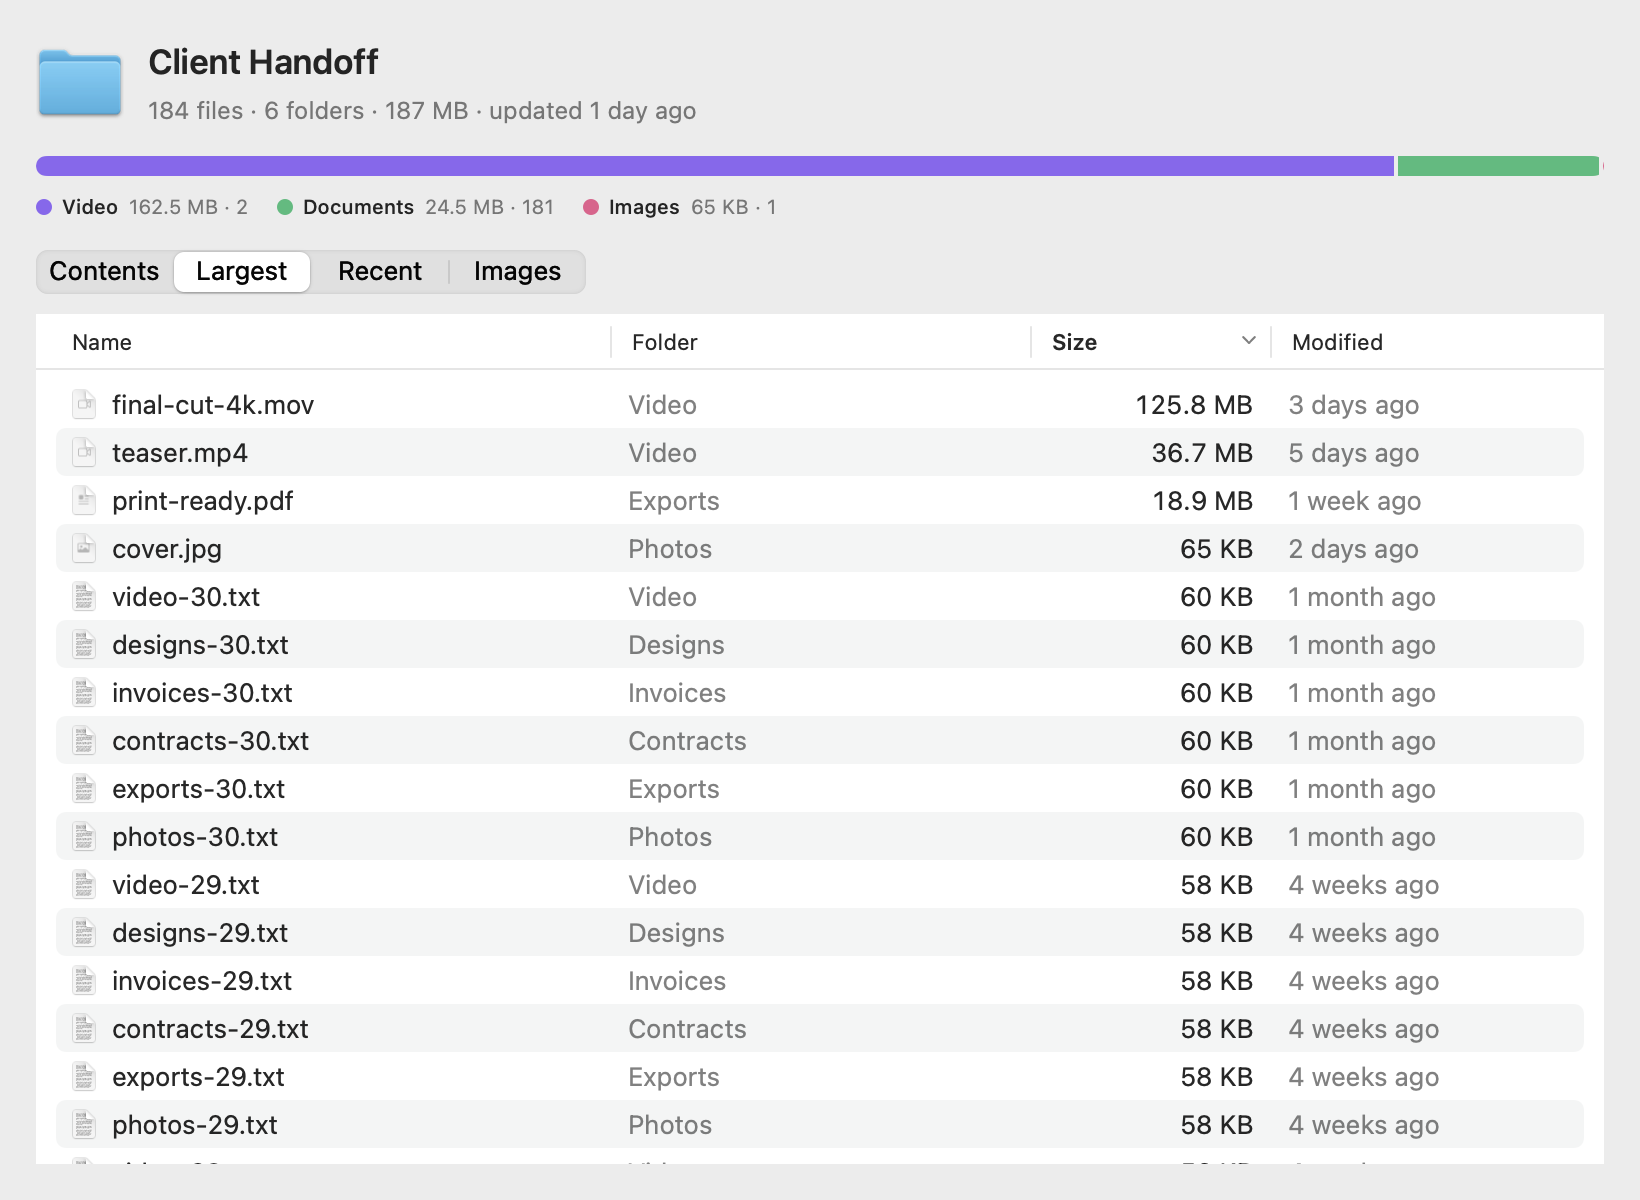Click the 36.7 MB size of teaser.mp4

click(x=1202, y=453)
